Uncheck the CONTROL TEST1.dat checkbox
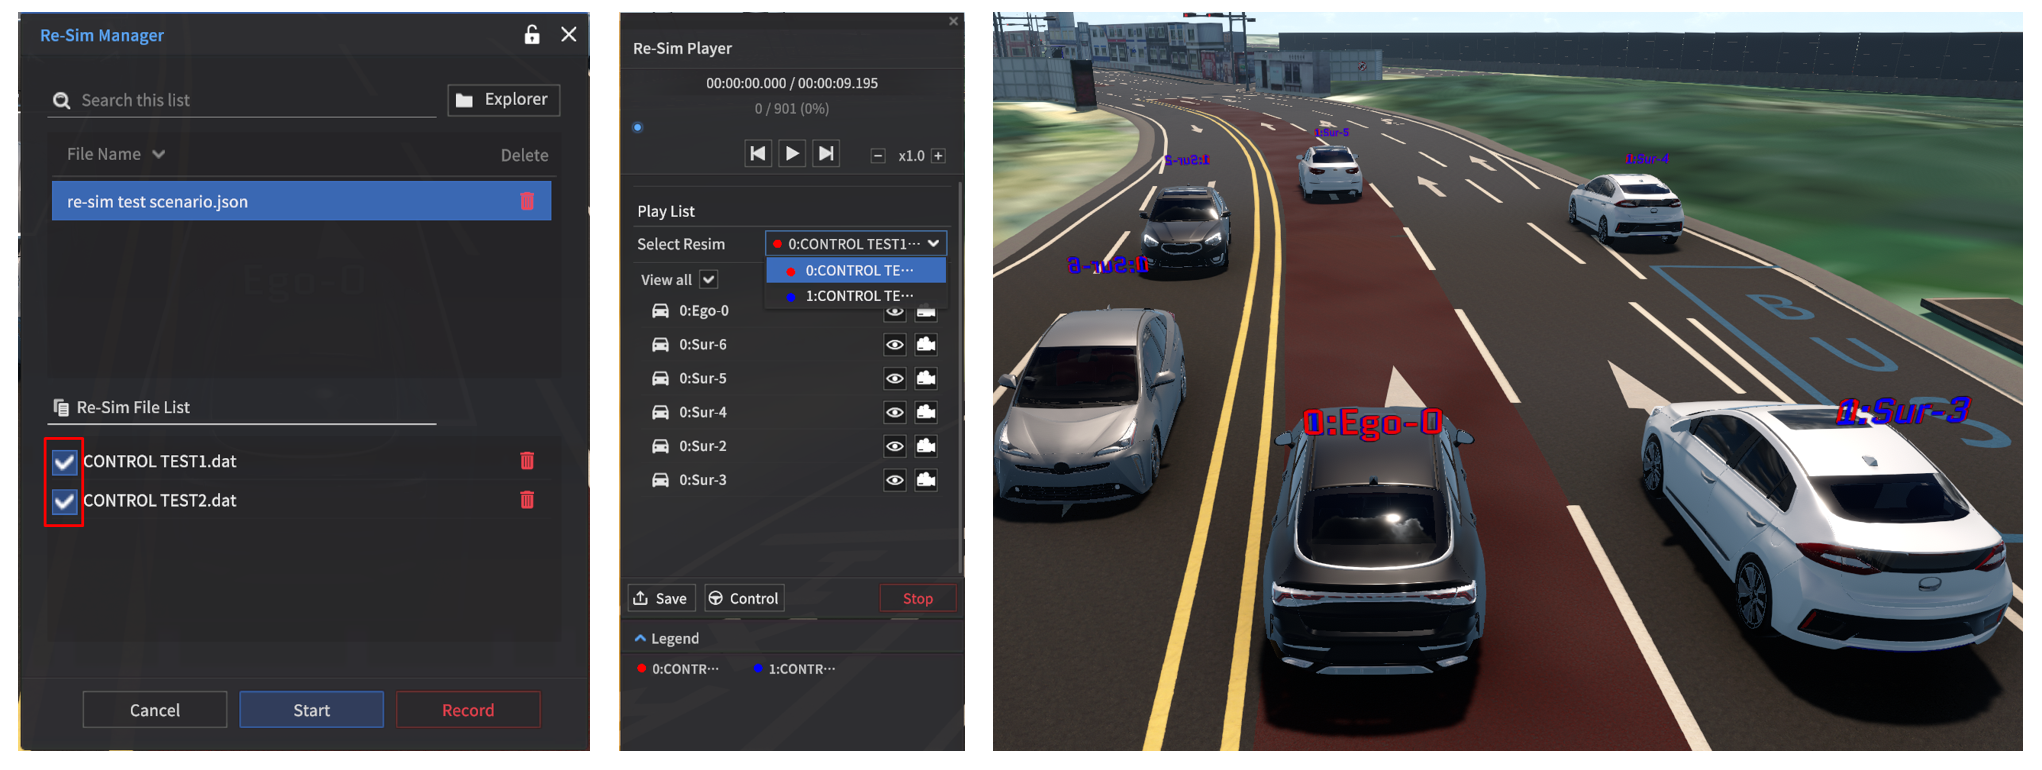The image size is (2042, 770). click(65, 462)
